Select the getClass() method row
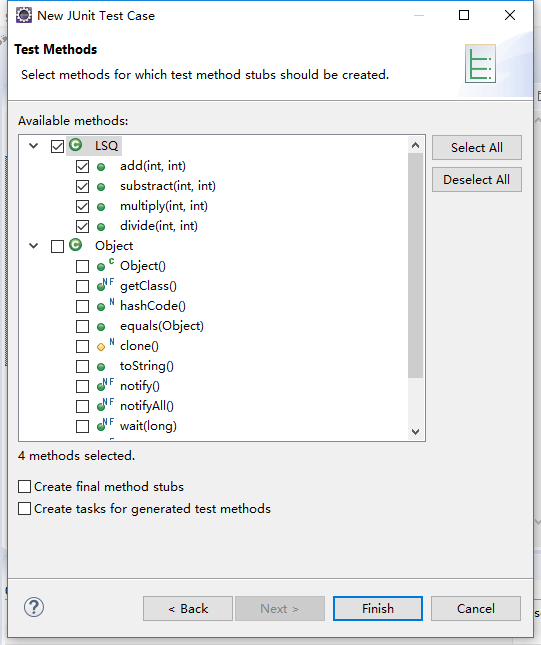541x645 pixels. 148,286
